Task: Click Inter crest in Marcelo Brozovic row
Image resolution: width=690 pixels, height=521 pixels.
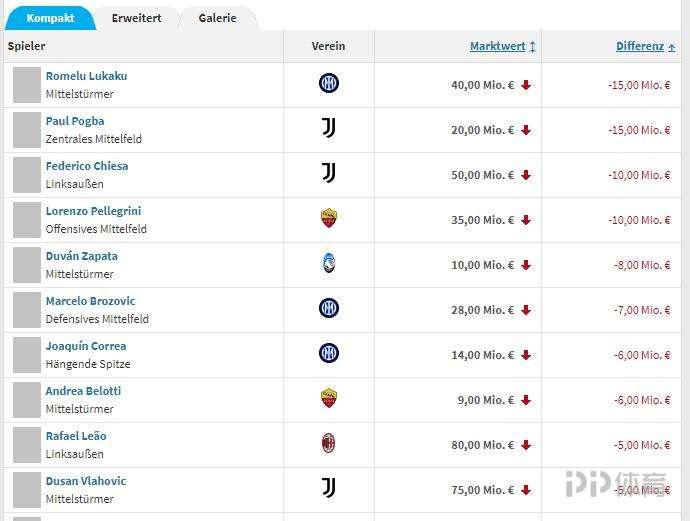Action: 328,308
